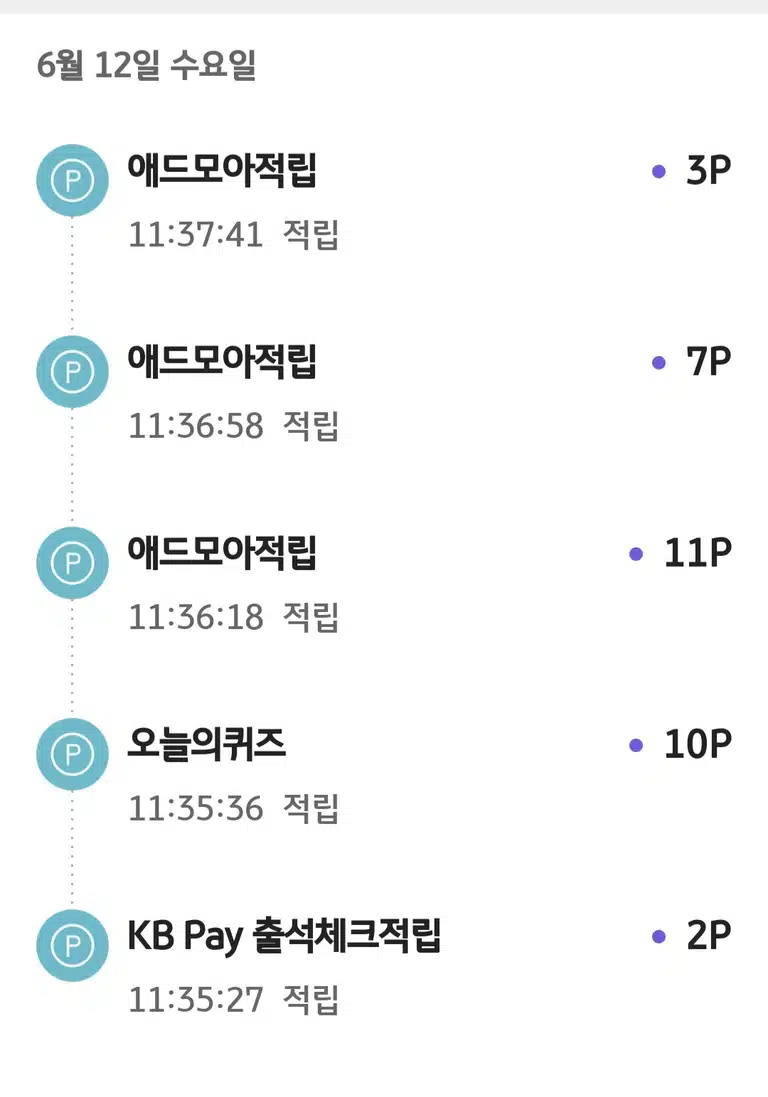Tap the 6월 12일 수요일 date header

[146, 65]
